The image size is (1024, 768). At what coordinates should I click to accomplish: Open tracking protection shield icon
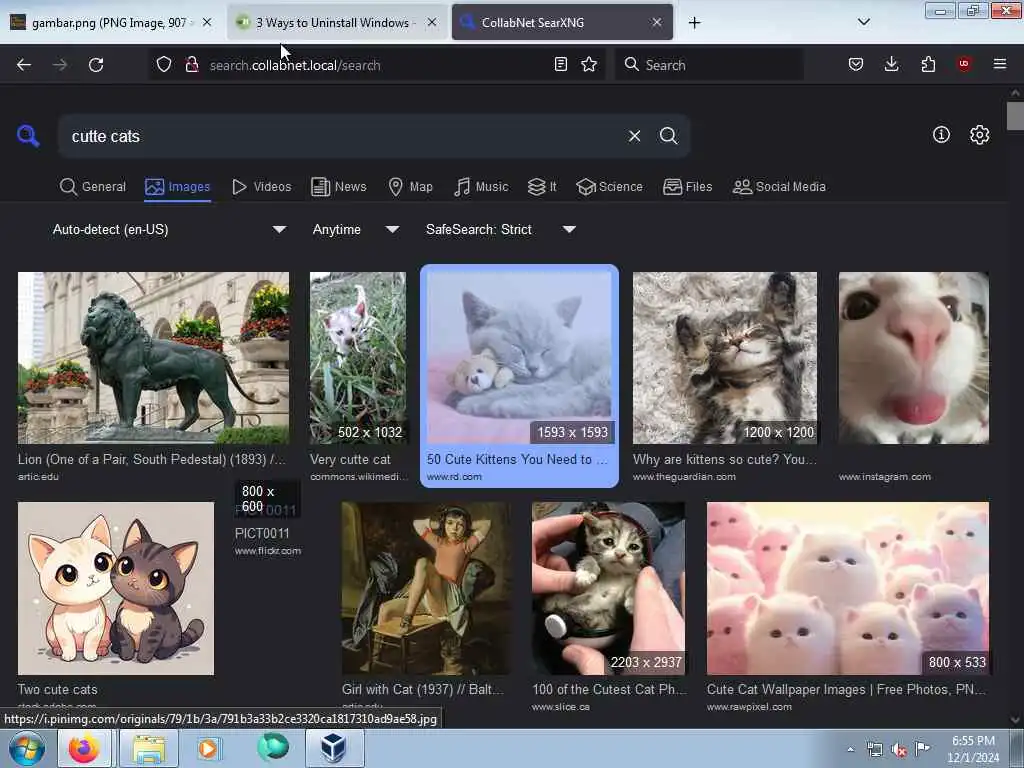(164, 65)
